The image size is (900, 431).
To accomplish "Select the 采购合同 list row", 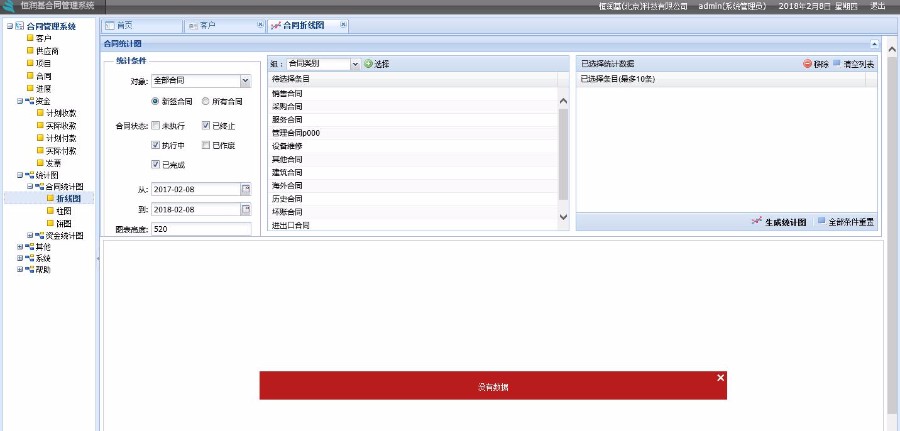I will pyautogui.click(x=413, y=106).
